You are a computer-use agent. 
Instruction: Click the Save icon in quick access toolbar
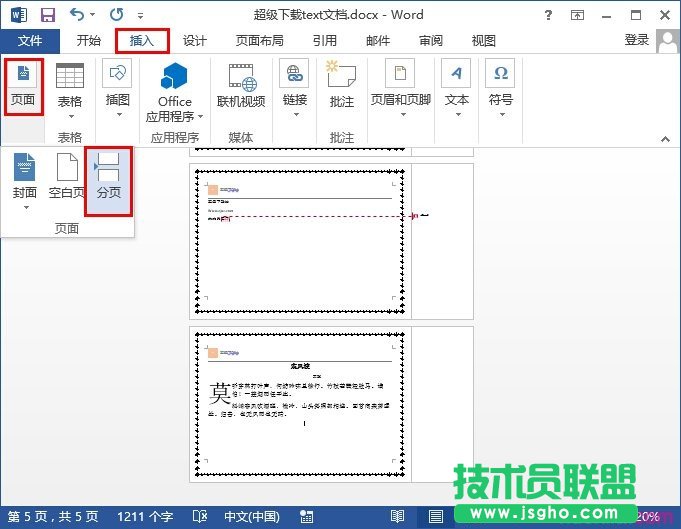[47, 15]
